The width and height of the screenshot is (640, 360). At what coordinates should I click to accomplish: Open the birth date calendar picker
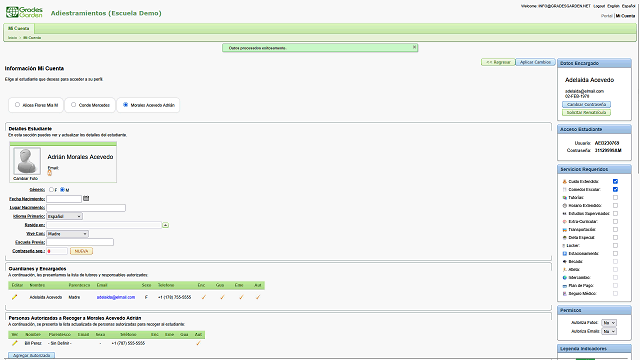(x=86, y=198)
